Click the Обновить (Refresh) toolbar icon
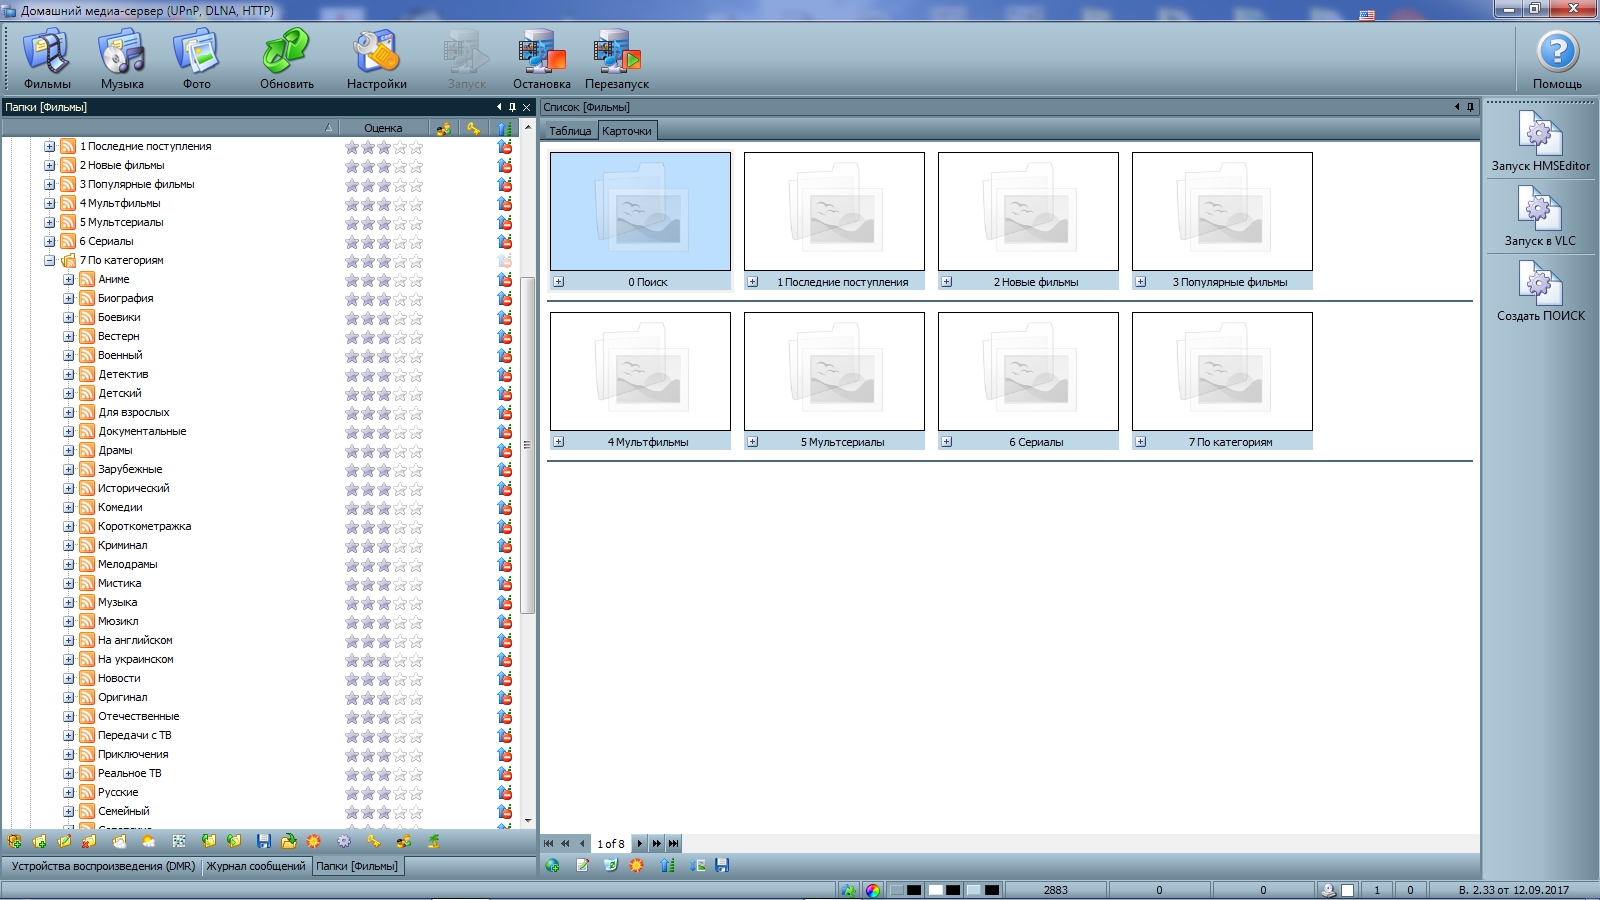 click(x=287, y=59)
